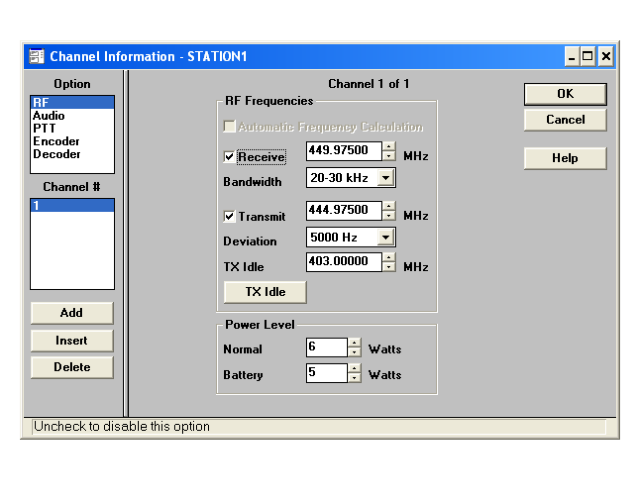Decrease Battery power level with down arrow
This screenshot has width=640, height=480.
tap(354, 378)
